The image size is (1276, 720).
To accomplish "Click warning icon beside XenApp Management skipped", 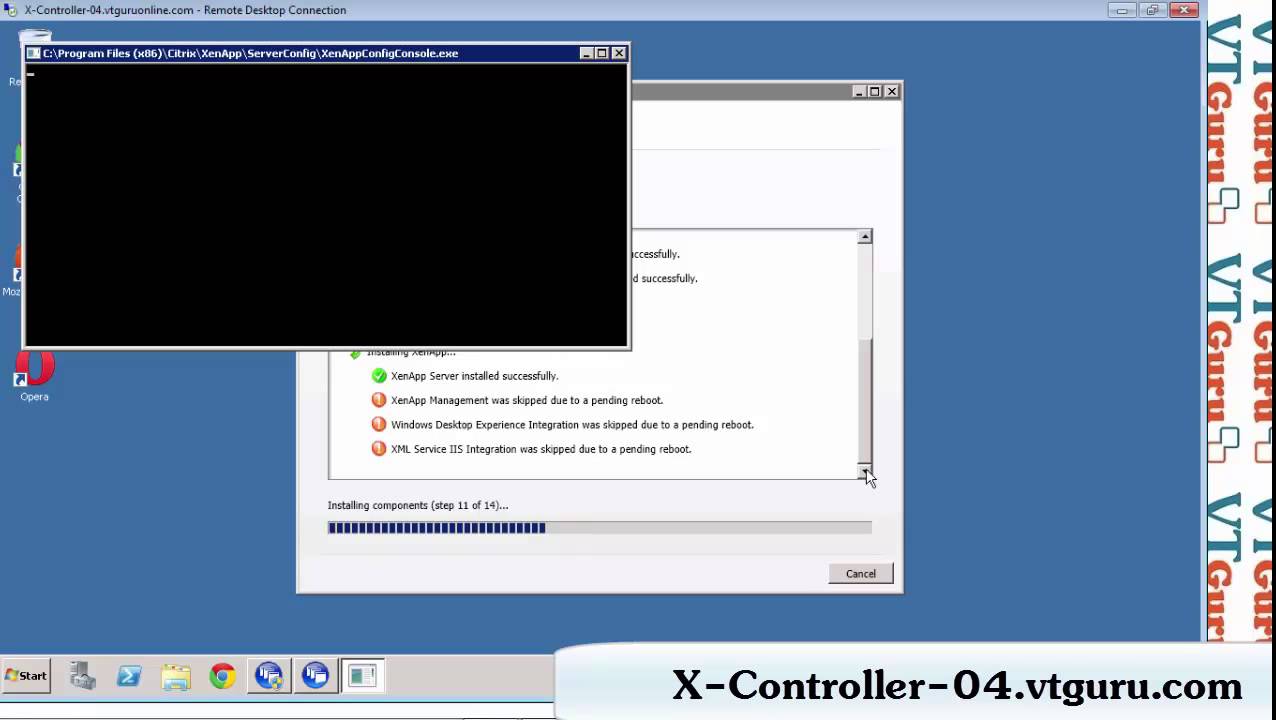I will pos(379,400).
